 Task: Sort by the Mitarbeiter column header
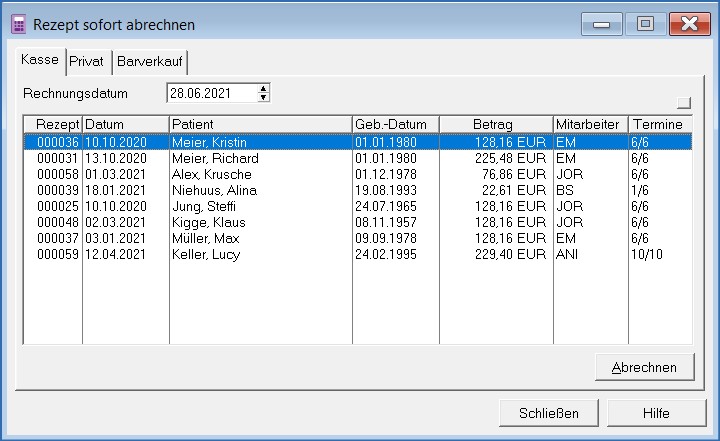coord(591,124)
